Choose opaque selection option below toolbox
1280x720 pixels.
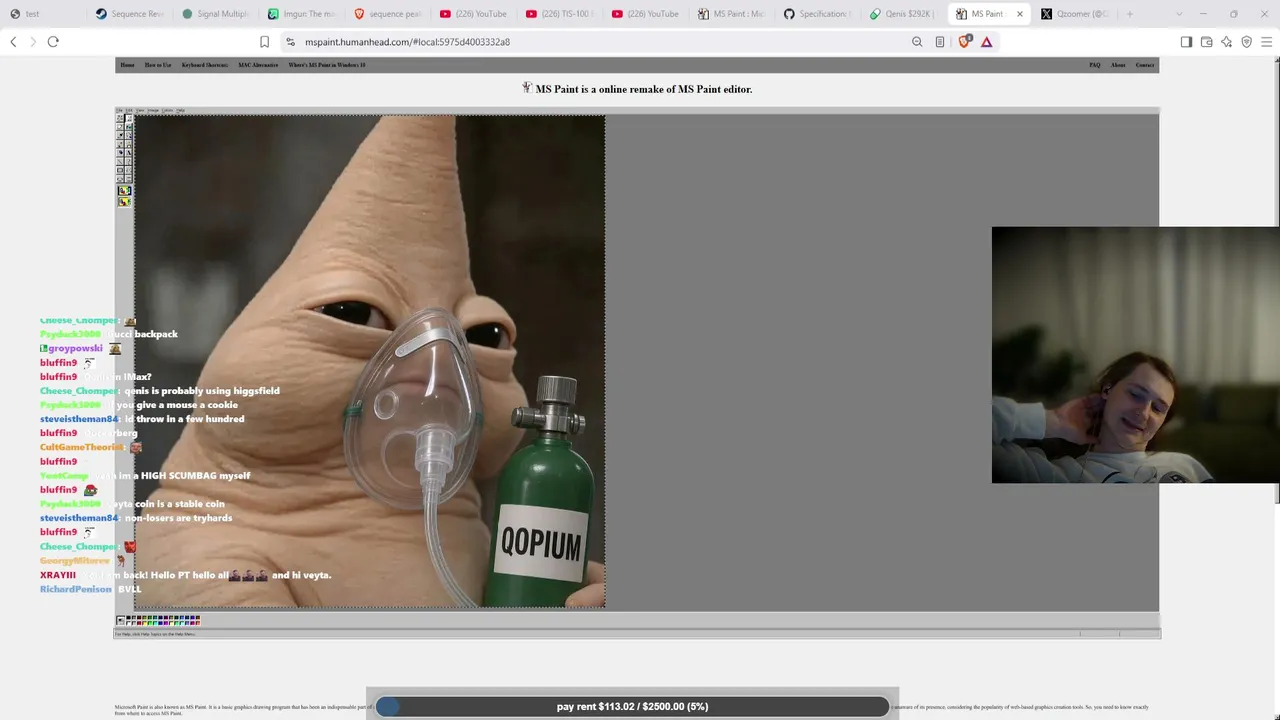point(124,190)
